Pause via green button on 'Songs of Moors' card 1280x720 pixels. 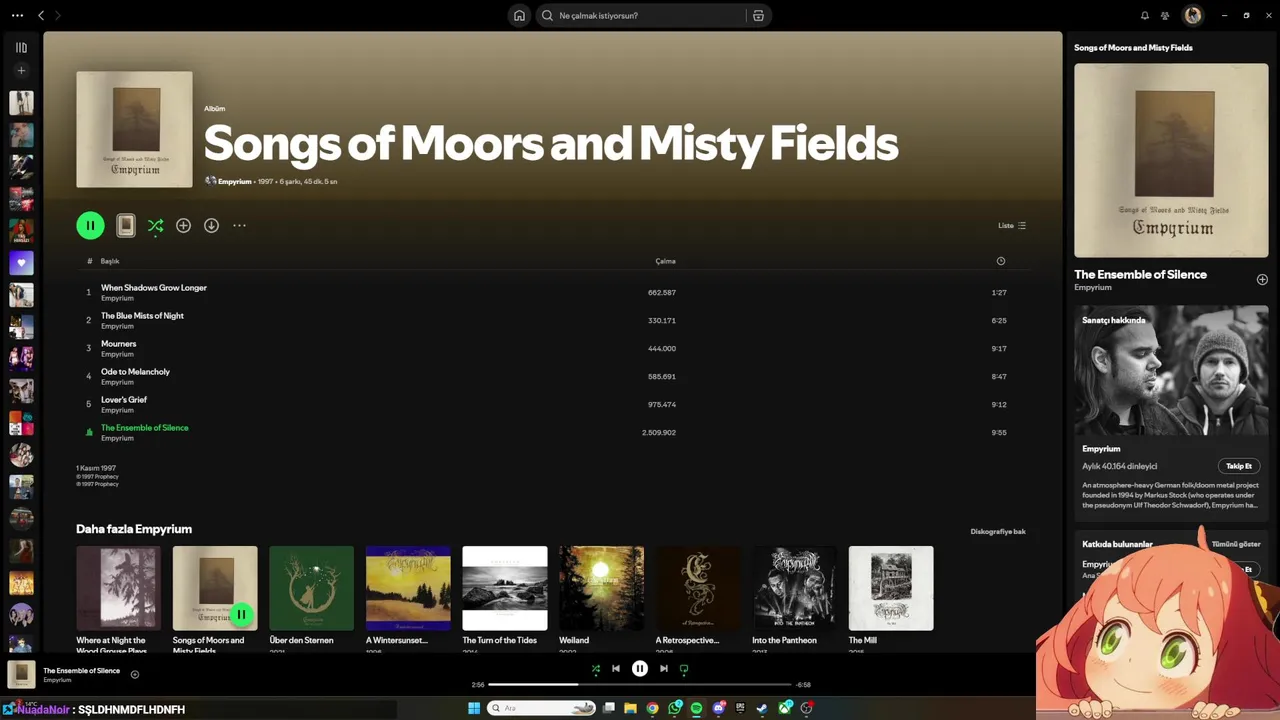click(241, 614)
